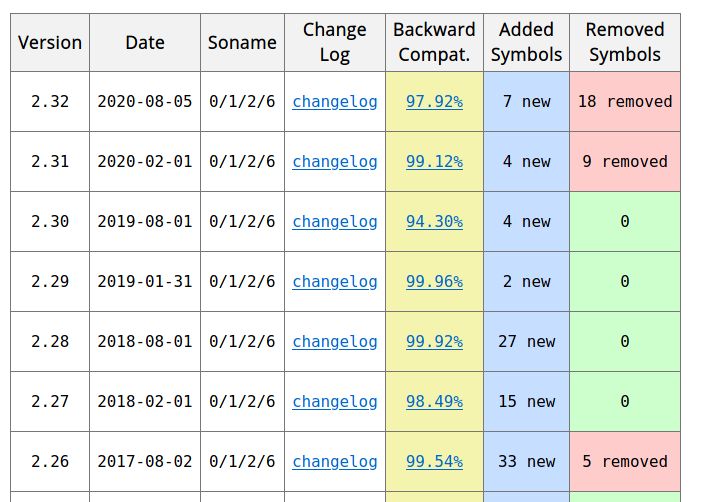Open changelog link for version 2.27

[335, 401]
